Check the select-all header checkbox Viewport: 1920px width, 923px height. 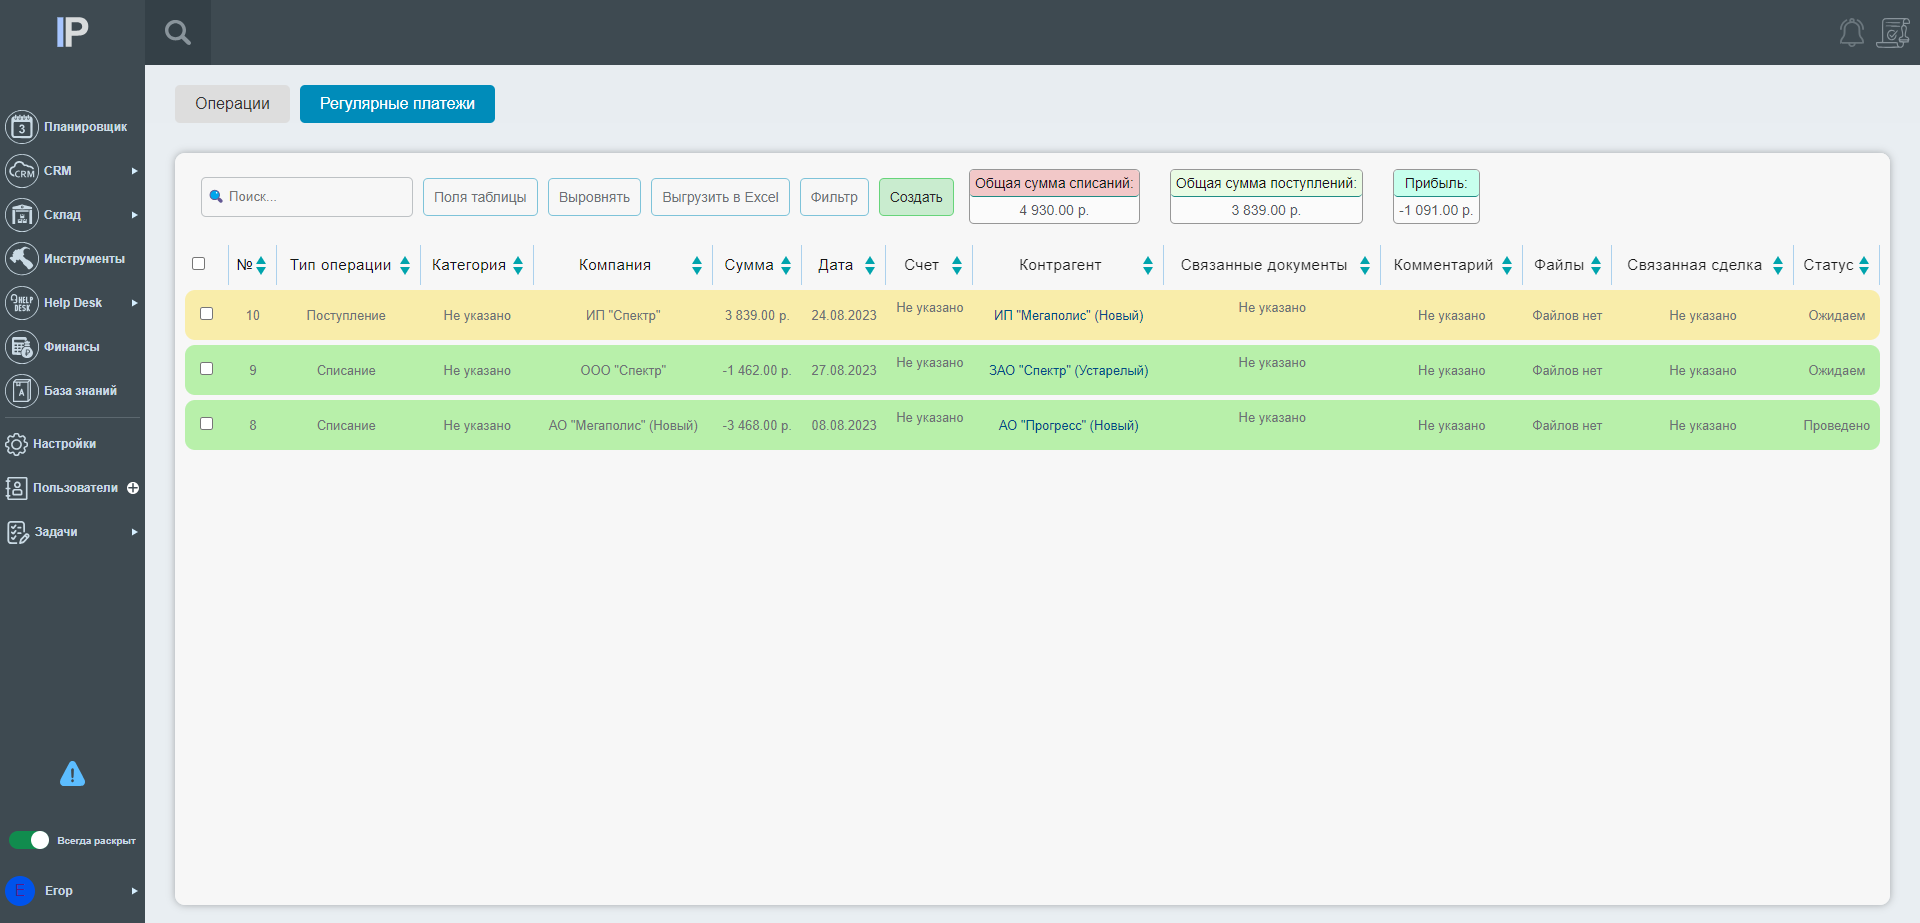198,264
